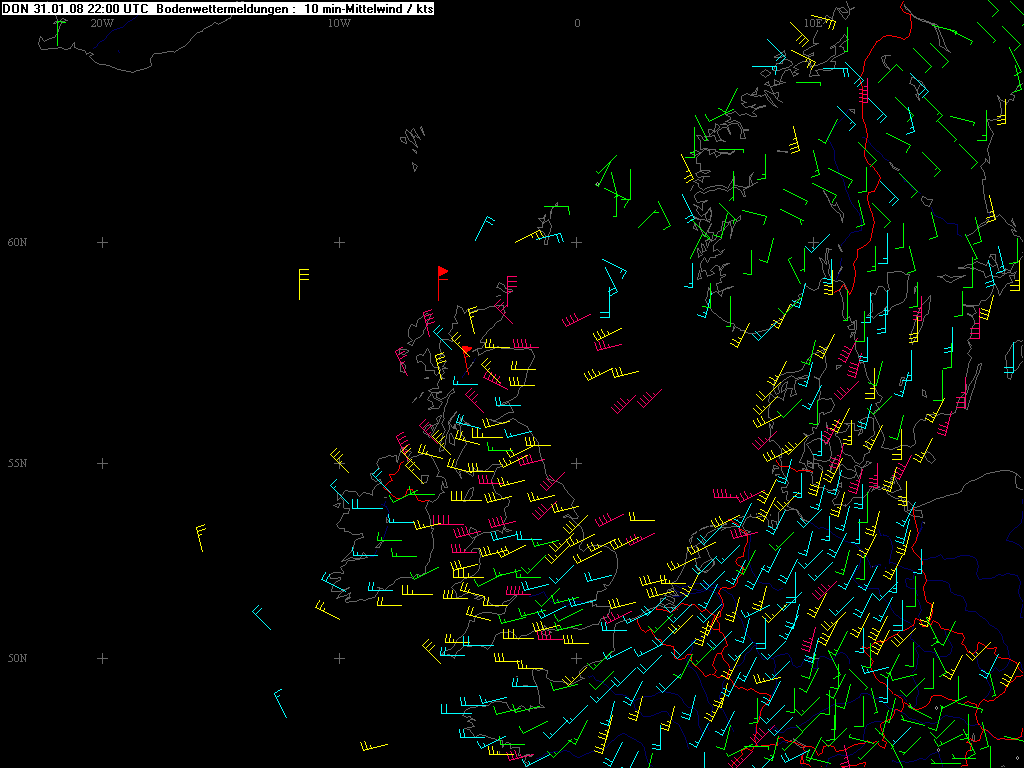This screenshot has width=1024, height=768.
Task: Select the isolated yellow wind barb just south of 60N, west of Scotland
Action: 300,284
